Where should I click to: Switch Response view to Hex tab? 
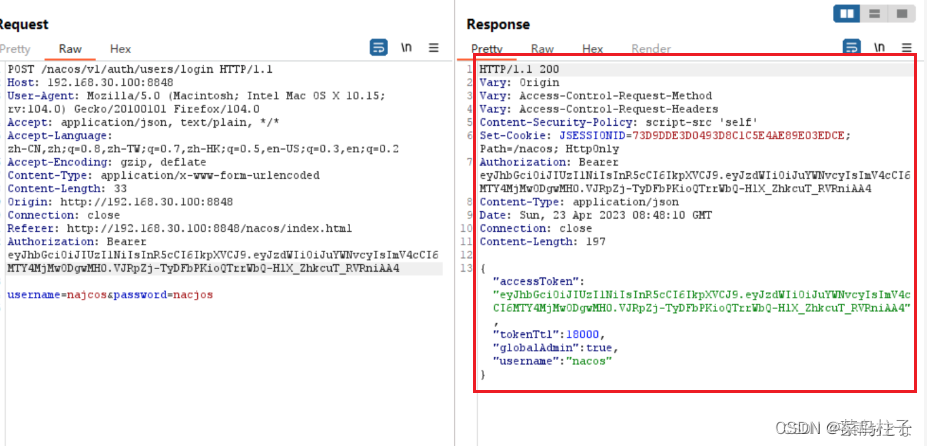(592, 49)
